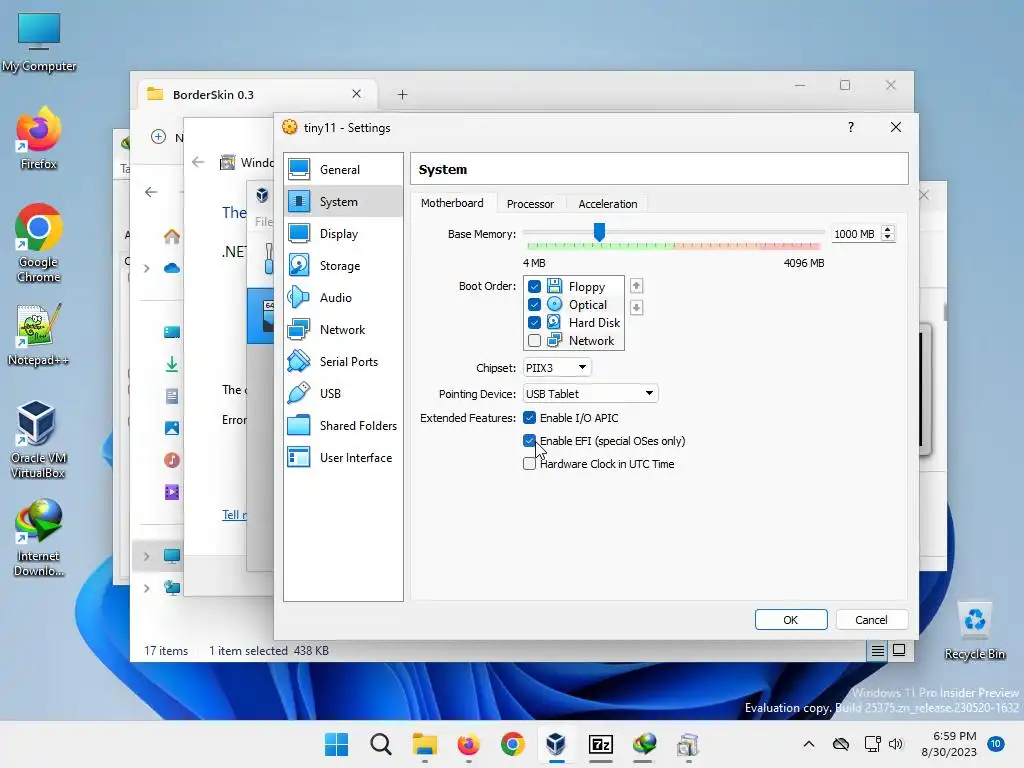
Task: Click the Windows Start button
Action: pos(336,744)
